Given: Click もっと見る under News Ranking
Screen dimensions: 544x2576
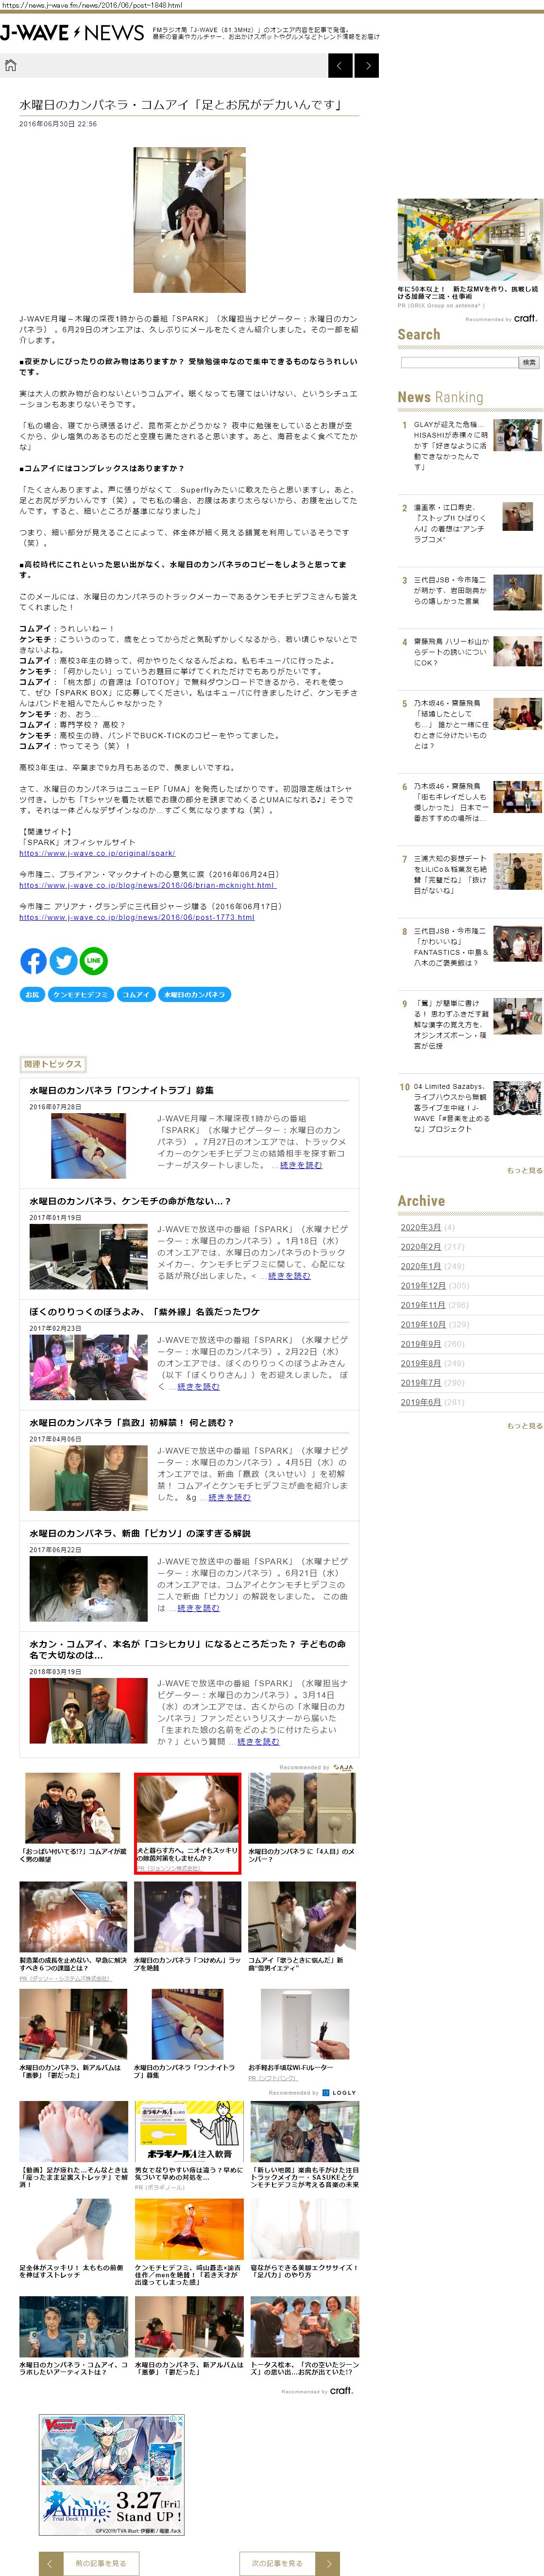Looking at the screenshot, I should [x=524, y=1170].
